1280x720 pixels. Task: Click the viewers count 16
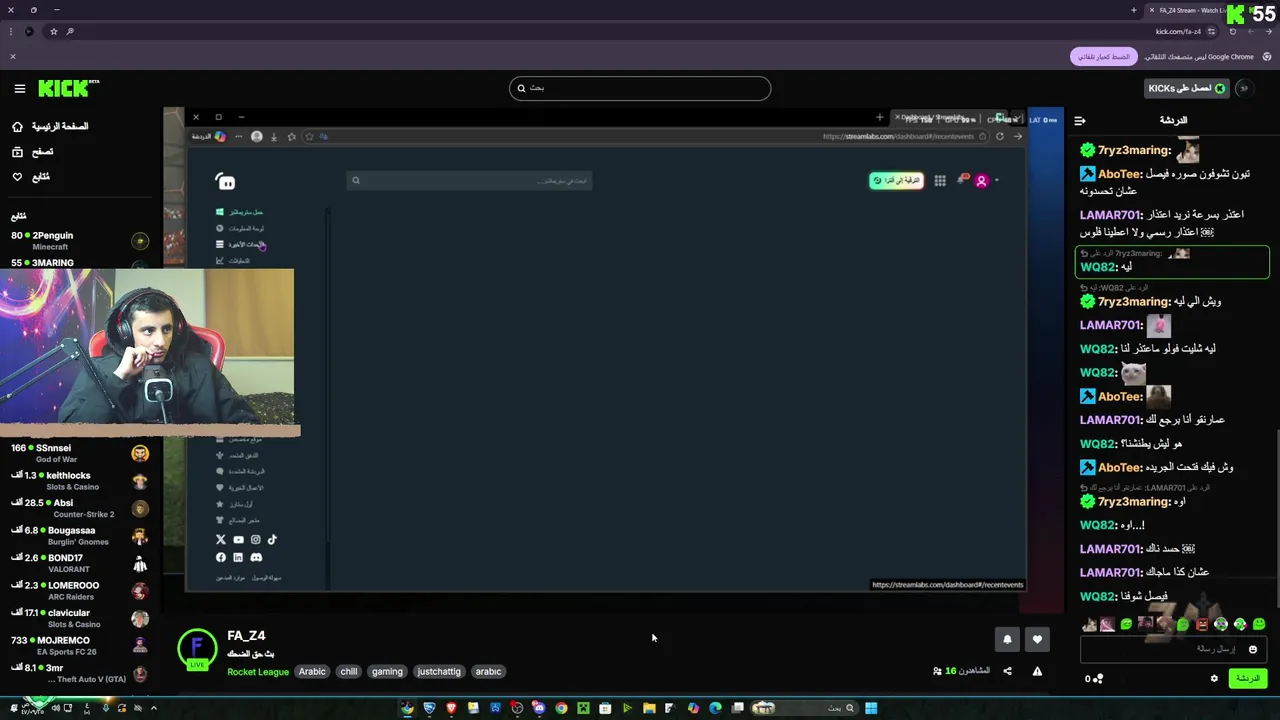[x=961, y=671]
